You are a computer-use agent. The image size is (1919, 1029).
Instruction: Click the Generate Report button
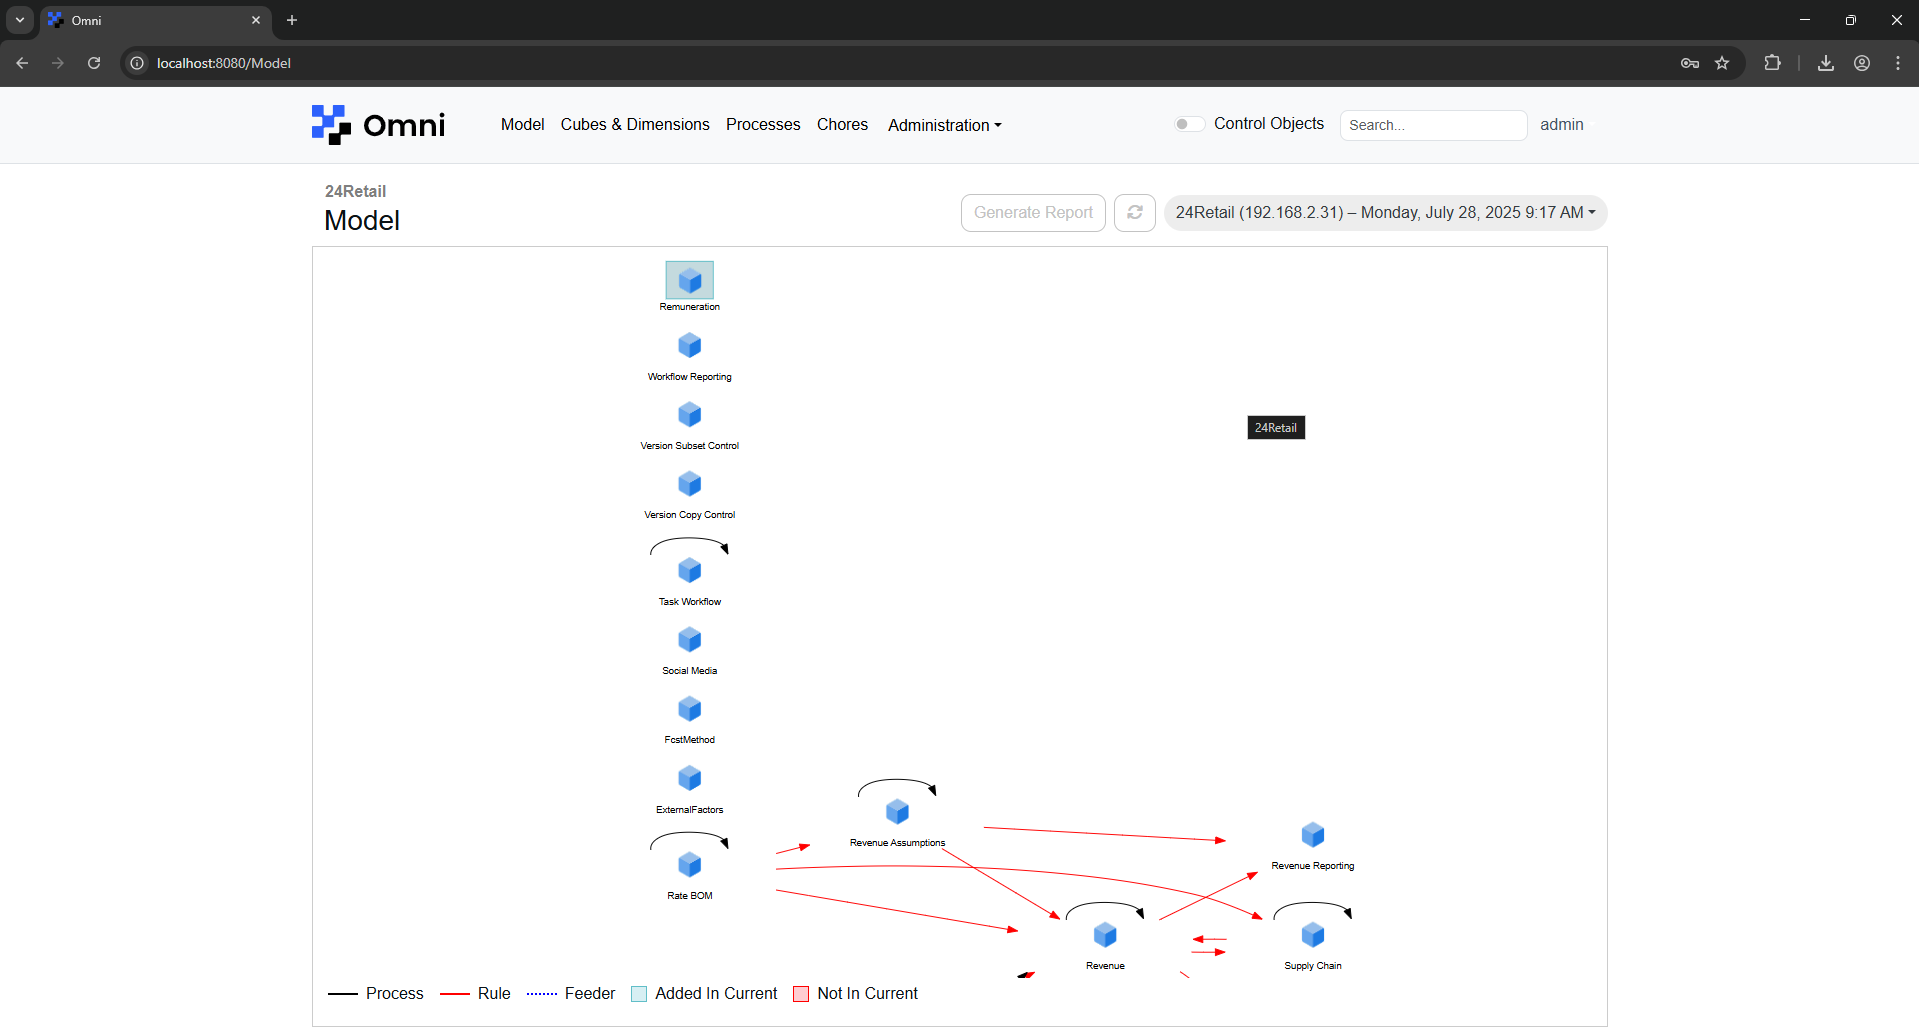click(x=1033, y=213)
